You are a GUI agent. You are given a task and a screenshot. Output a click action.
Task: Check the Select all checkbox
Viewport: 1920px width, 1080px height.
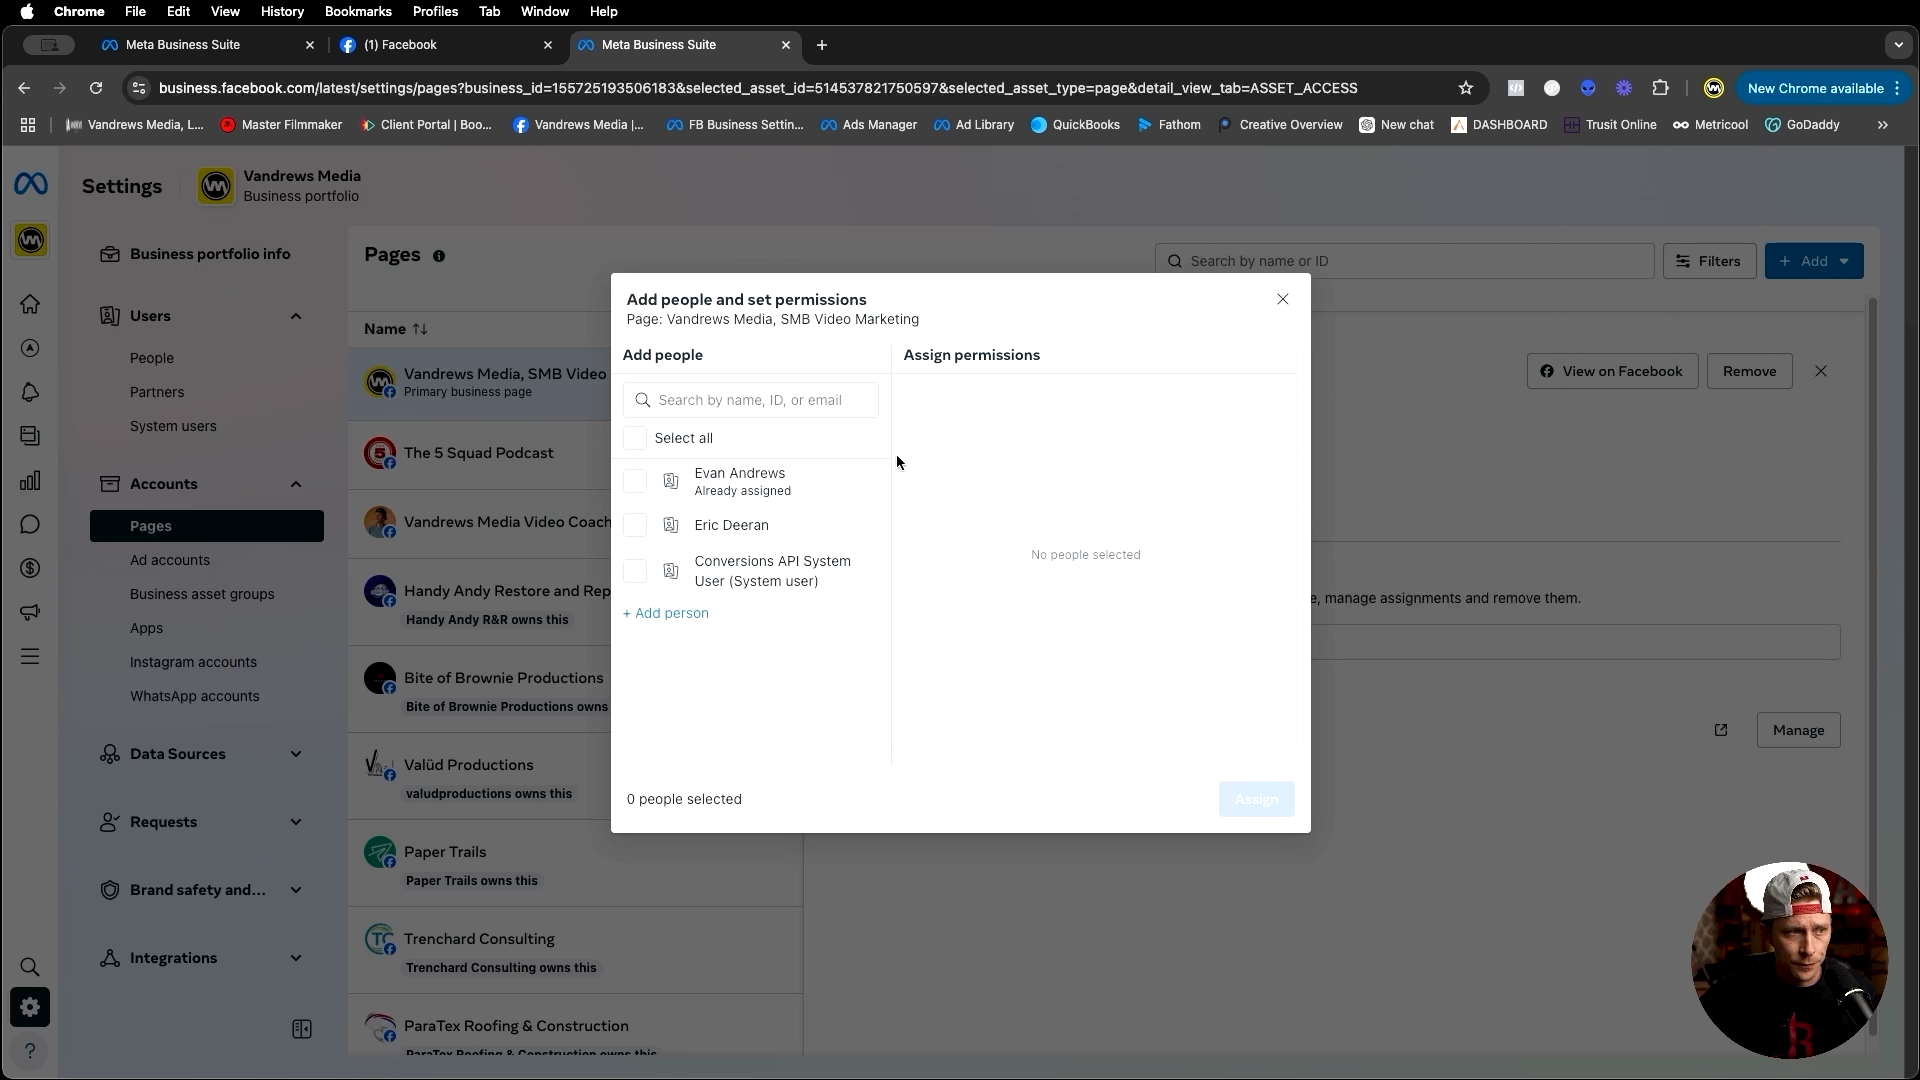tap(635, 438)
